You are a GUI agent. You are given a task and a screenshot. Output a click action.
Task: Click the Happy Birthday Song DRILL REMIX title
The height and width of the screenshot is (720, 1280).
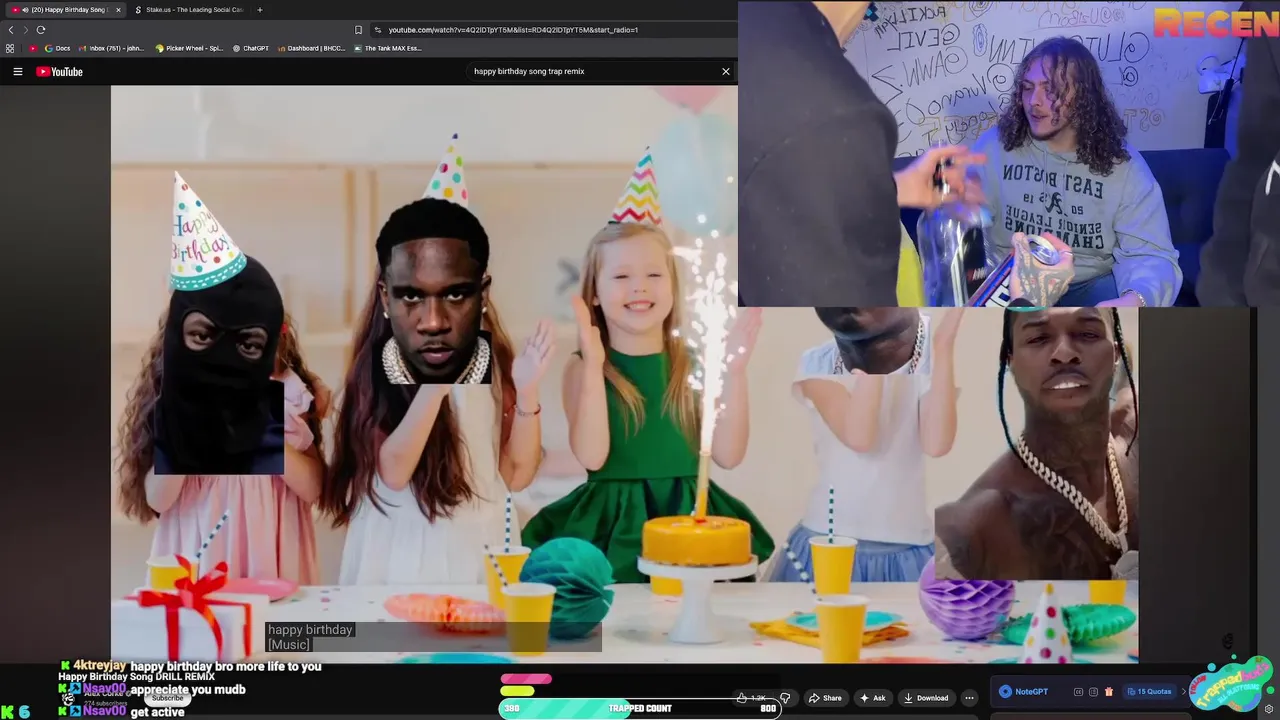[136, 677]
